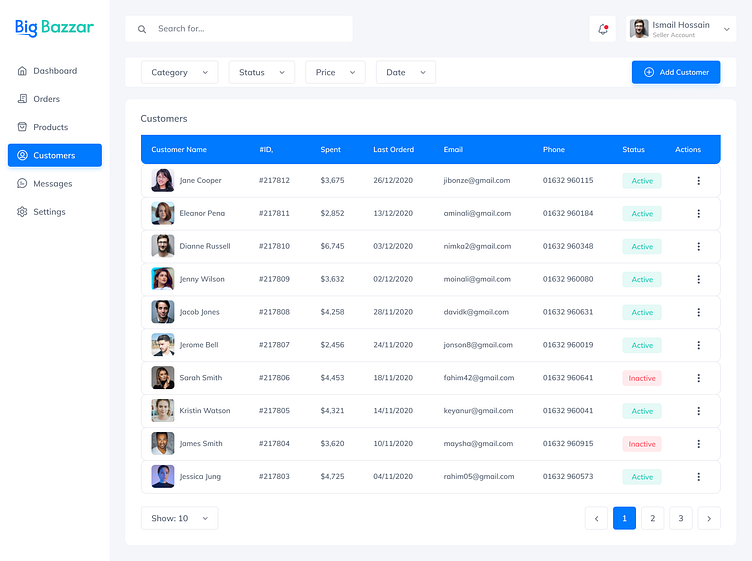This screenshot has width=752, height=561.
Task: Click the Customer Name column header
Action: tap(179, 150)
